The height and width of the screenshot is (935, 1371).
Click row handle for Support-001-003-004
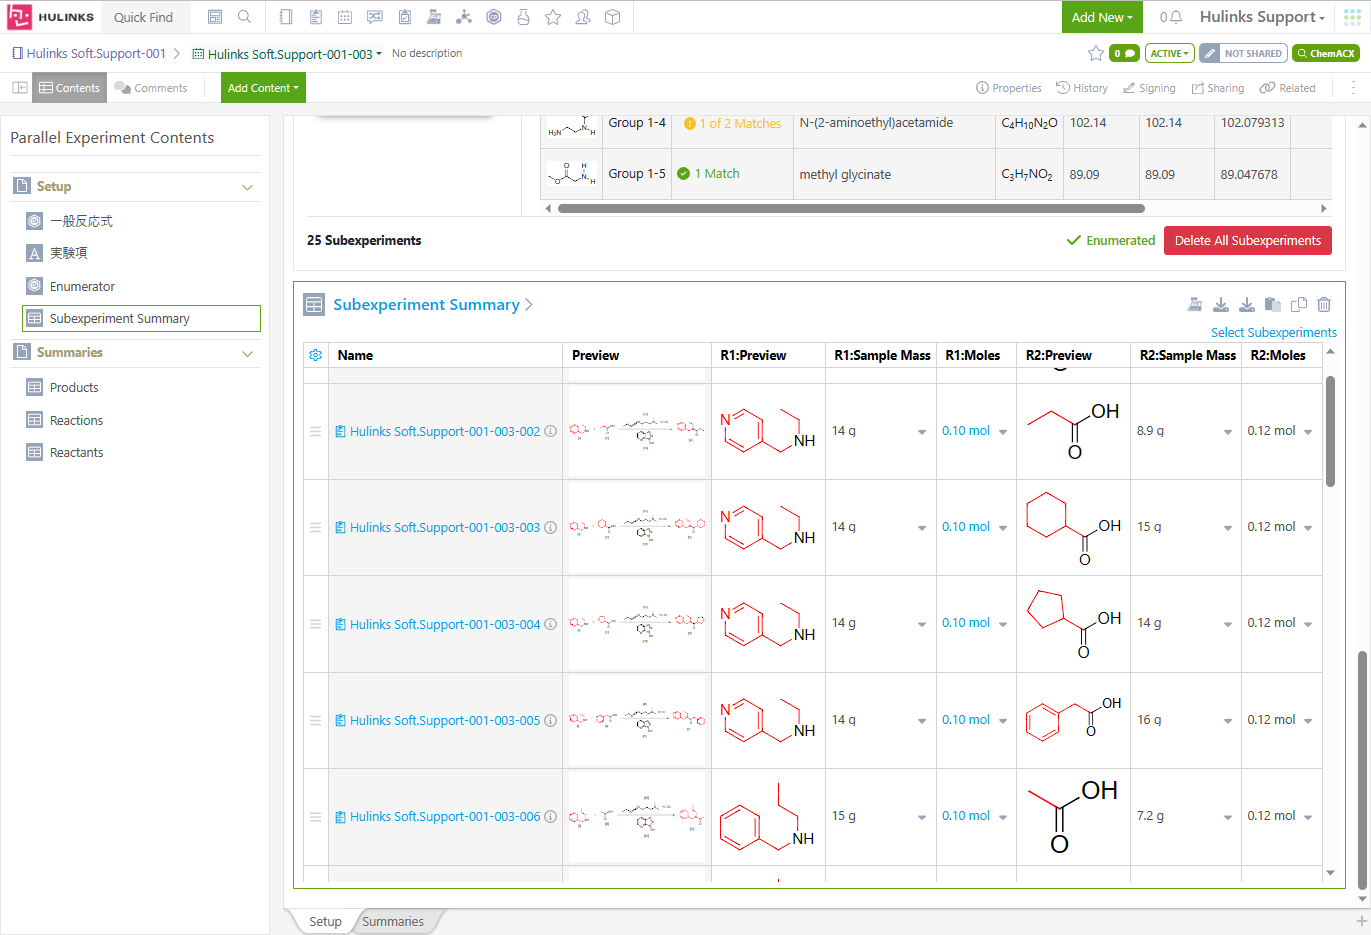(315, 624)
